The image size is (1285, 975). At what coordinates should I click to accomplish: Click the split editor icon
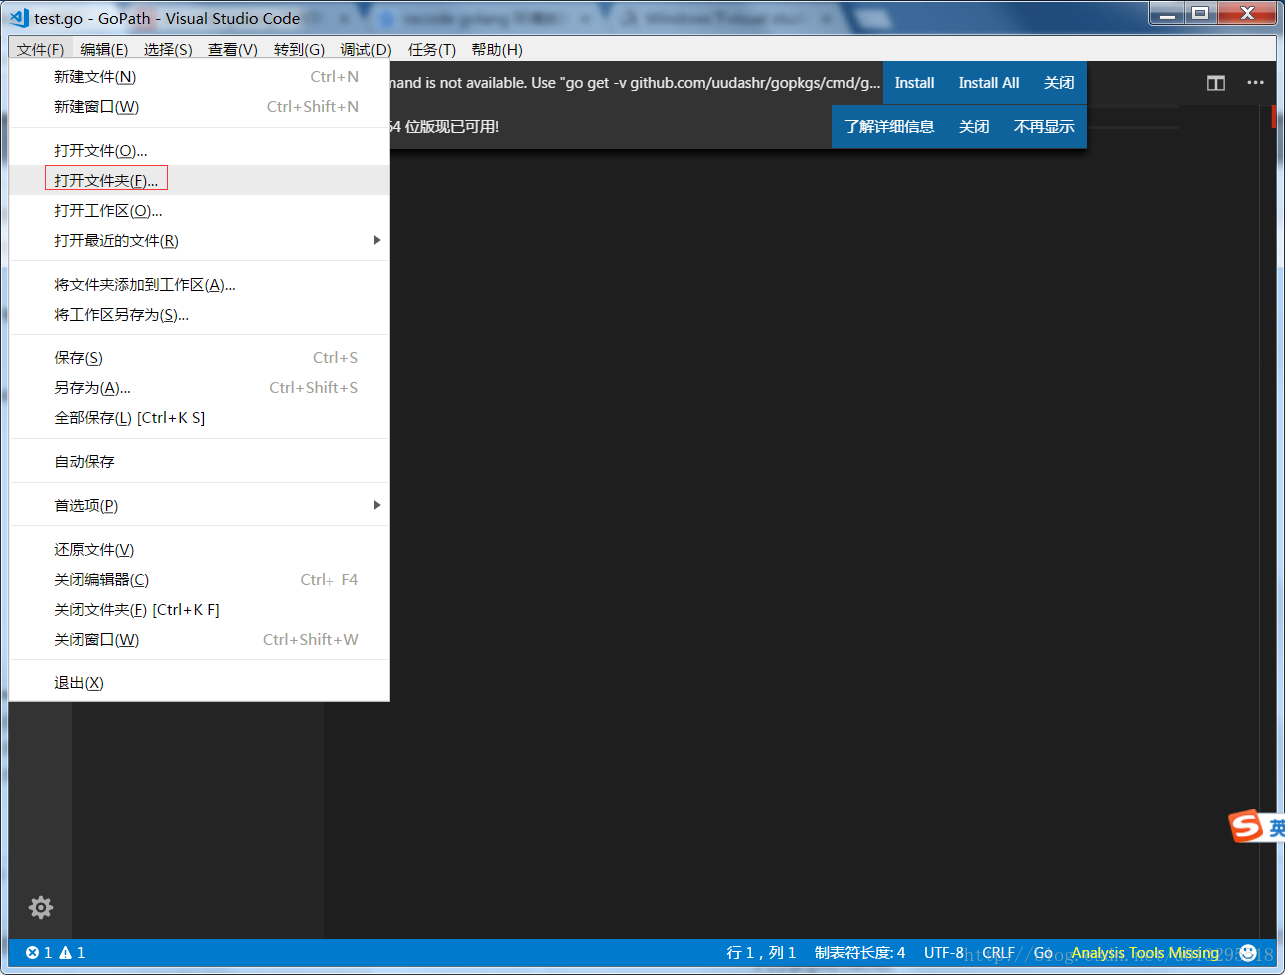pos(1216,83)
